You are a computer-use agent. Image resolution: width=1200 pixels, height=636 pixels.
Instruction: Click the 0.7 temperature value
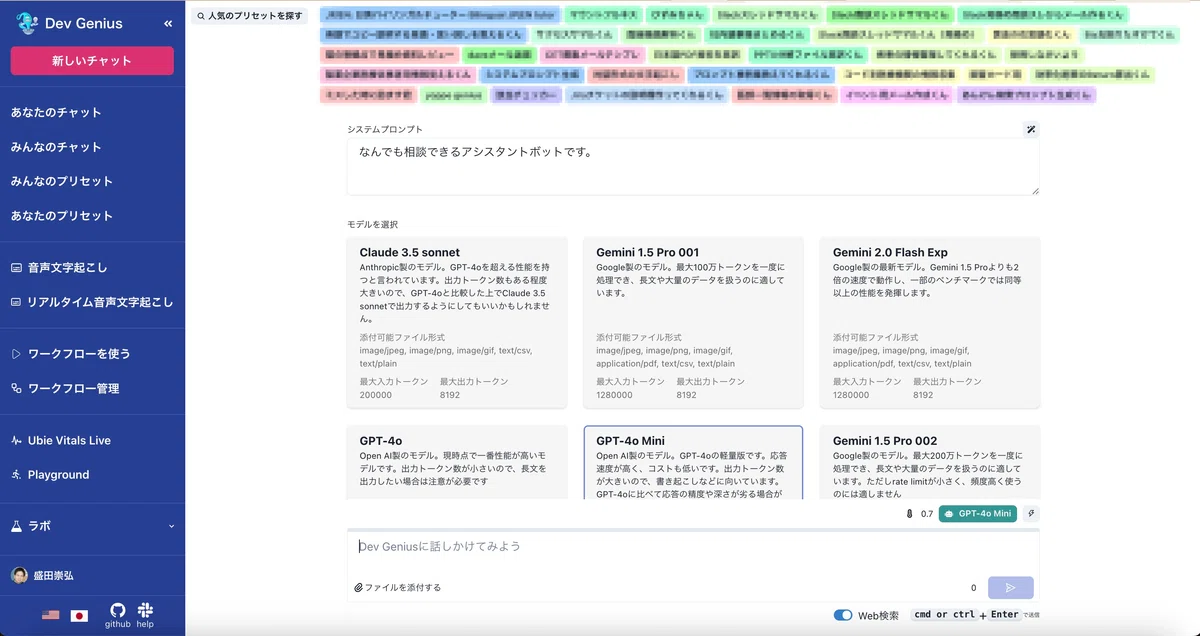point(926,514)
